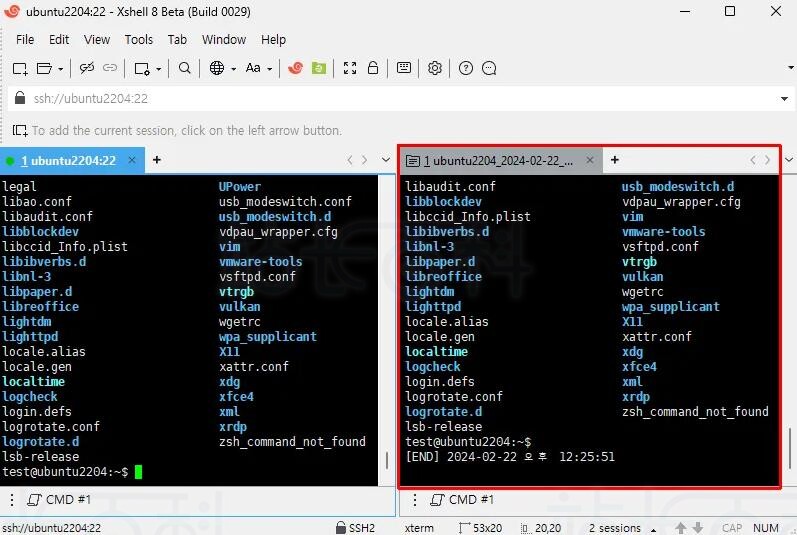797x535 pixels.
Task: Expand the Aa font dropdown arrow
Action: click(x=270, y=69)
